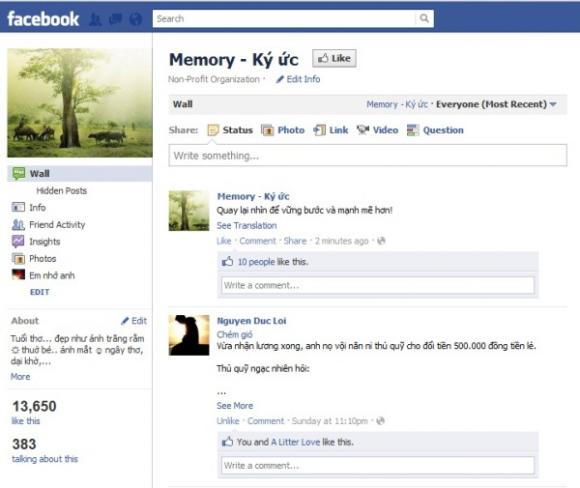Screen dimensions: 580x488
Task: Select the Video share option
Action: [x=377, y=130]
